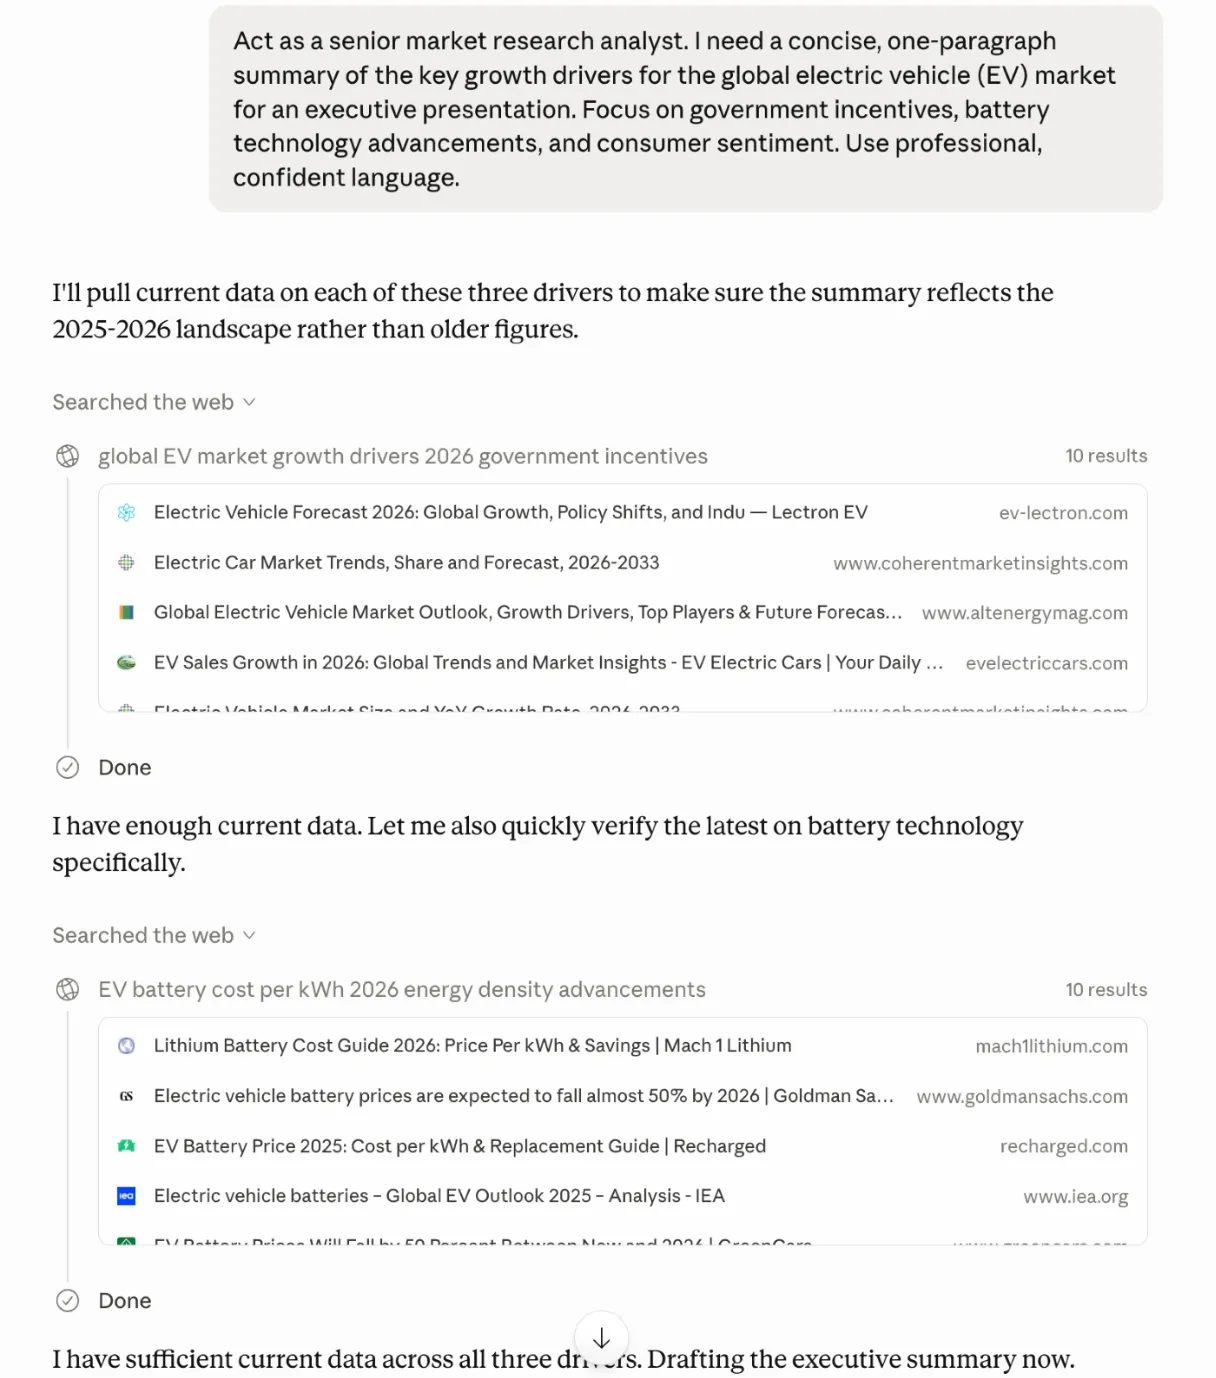The width and height of the screenshot is (1216, 1378).
Task: Click the scroll-to-bottom arrow button
Action: 601,1337
